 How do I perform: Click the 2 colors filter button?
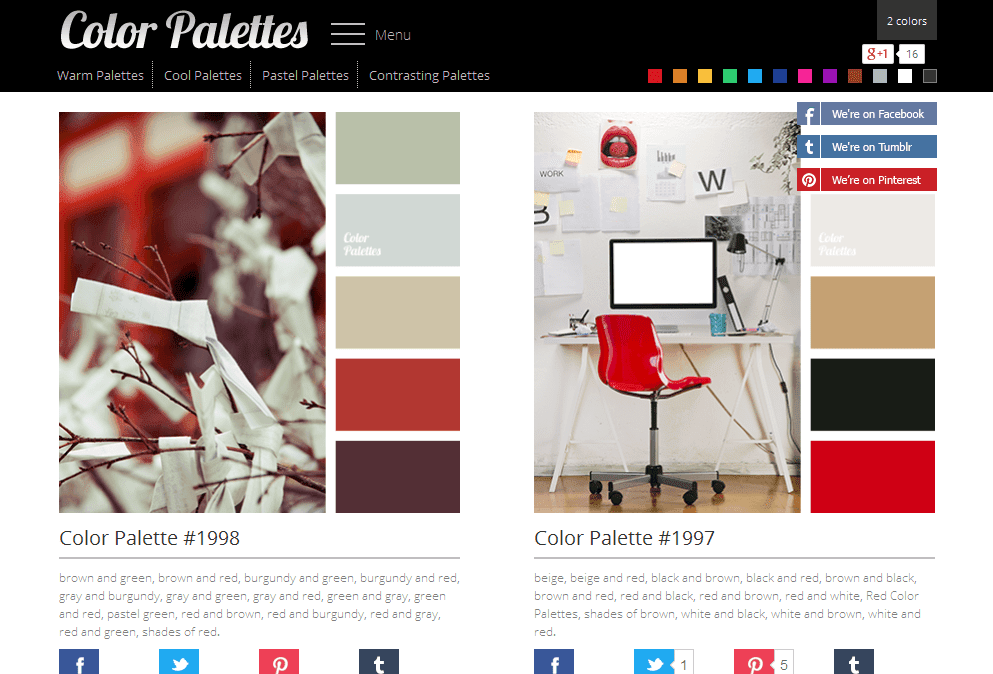pyautogui.click(x=906, y=21)
